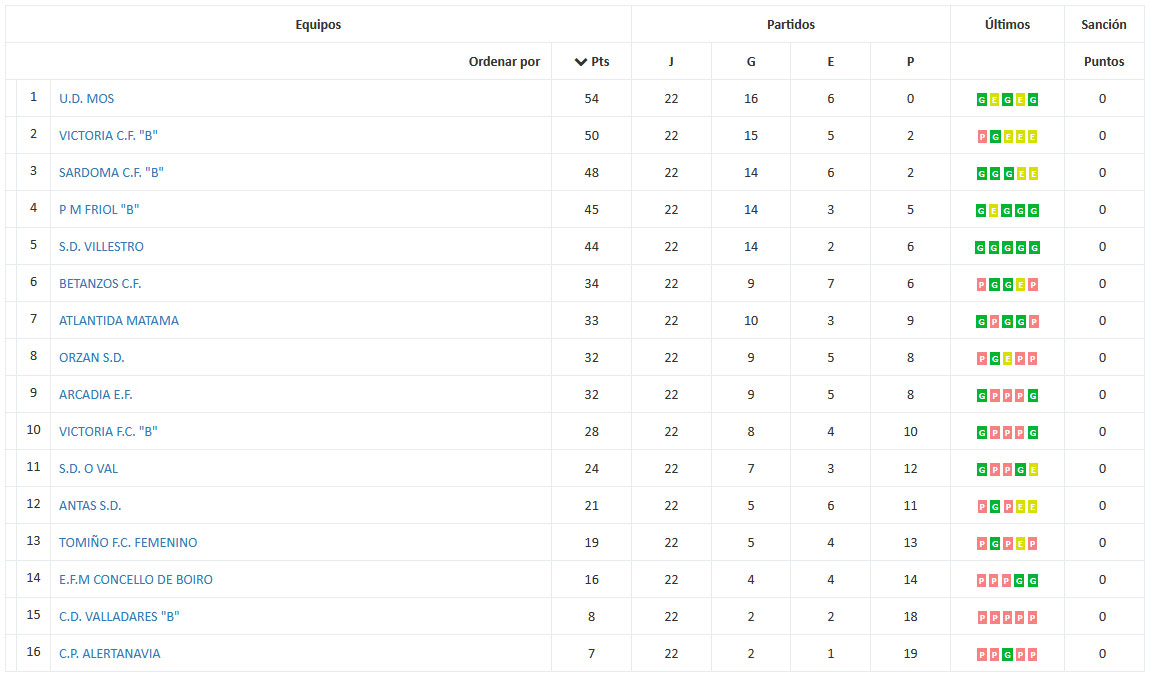Click BETANZOS C.F. team name
1151x676 pixels.
tap(100, 283)
